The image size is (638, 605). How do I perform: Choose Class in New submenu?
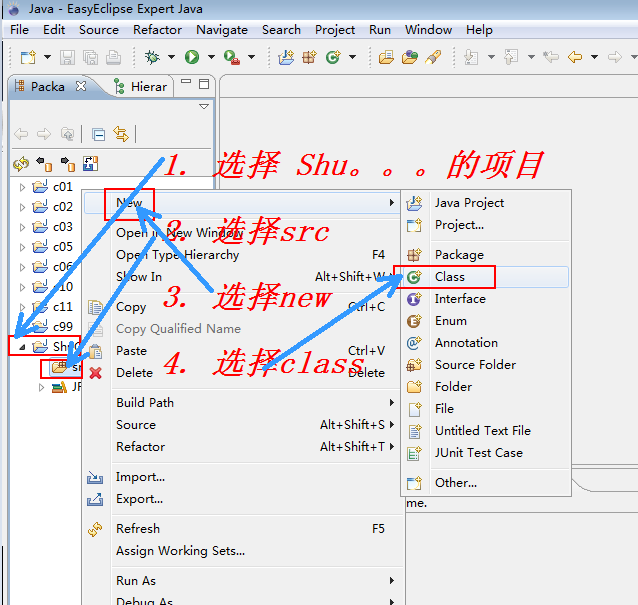pos(485,277)
